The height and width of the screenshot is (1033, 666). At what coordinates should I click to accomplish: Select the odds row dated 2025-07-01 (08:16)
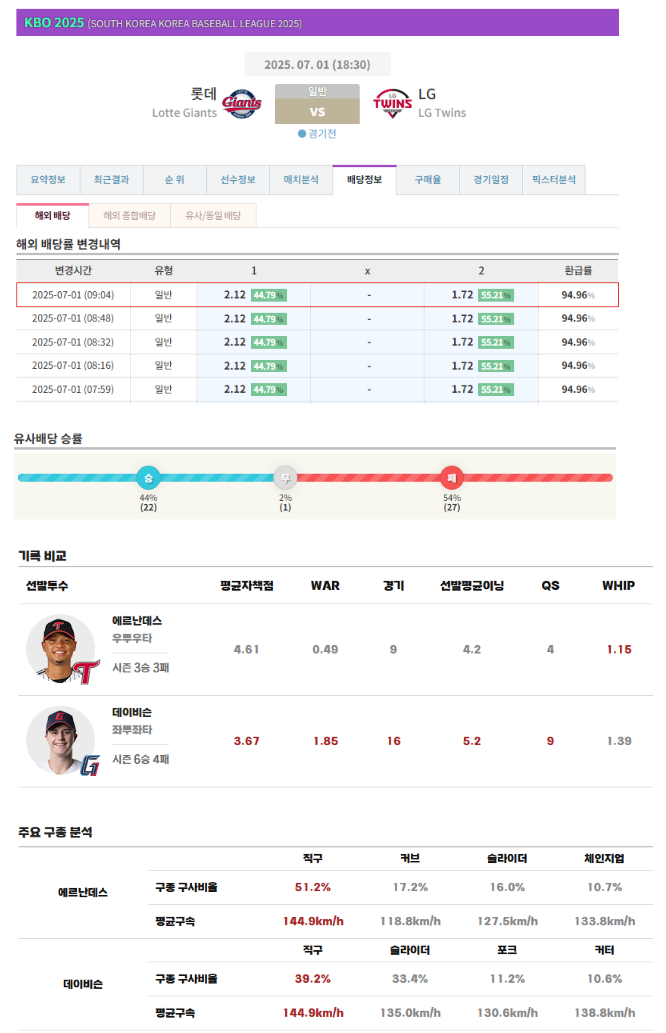click(317, 366)
